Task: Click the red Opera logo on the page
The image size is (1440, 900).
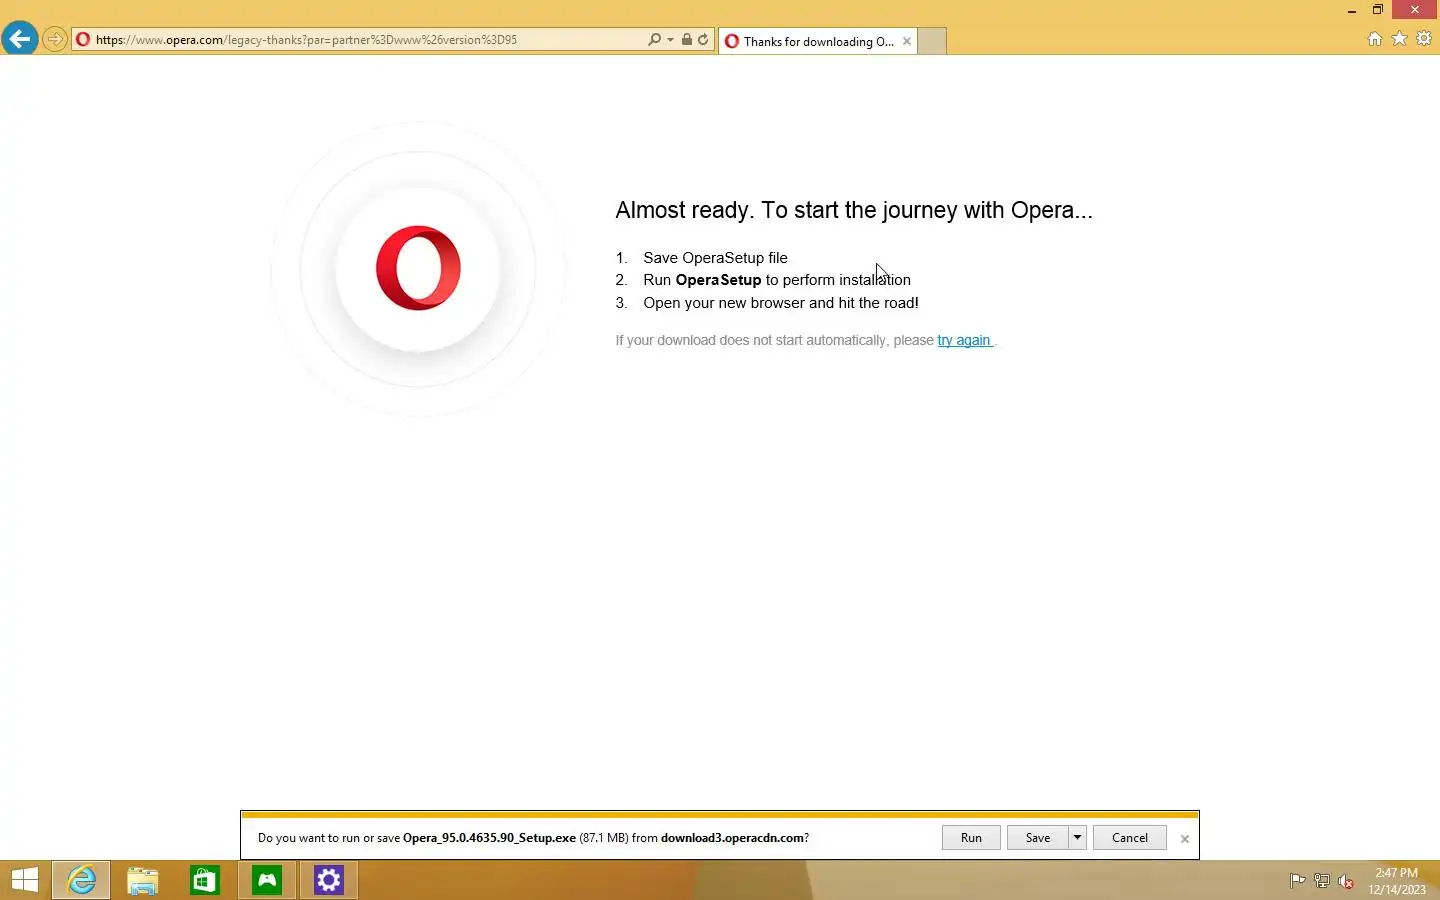Action: (x=418, y=268)
